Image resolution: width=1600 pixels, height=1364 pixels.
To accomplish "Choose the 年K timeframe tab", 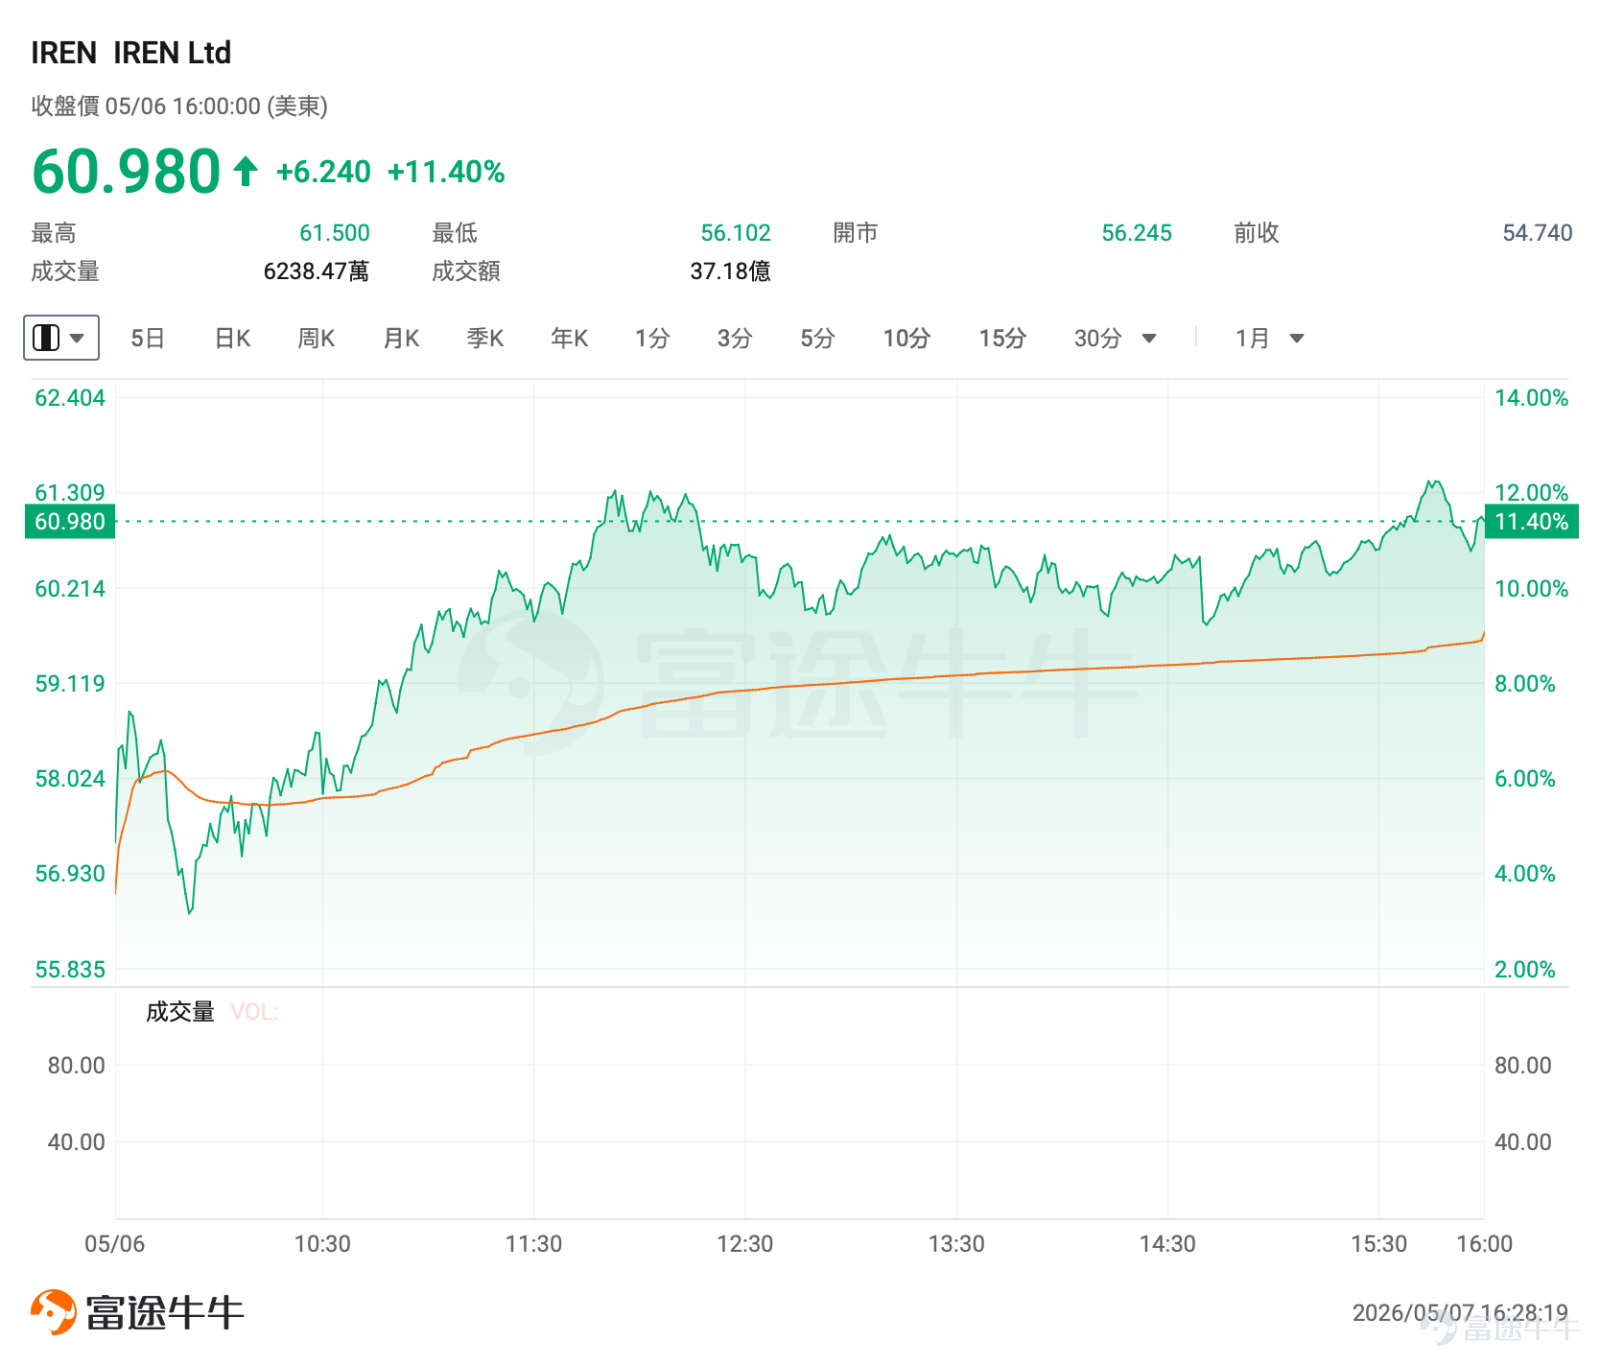I will (569, 338).
